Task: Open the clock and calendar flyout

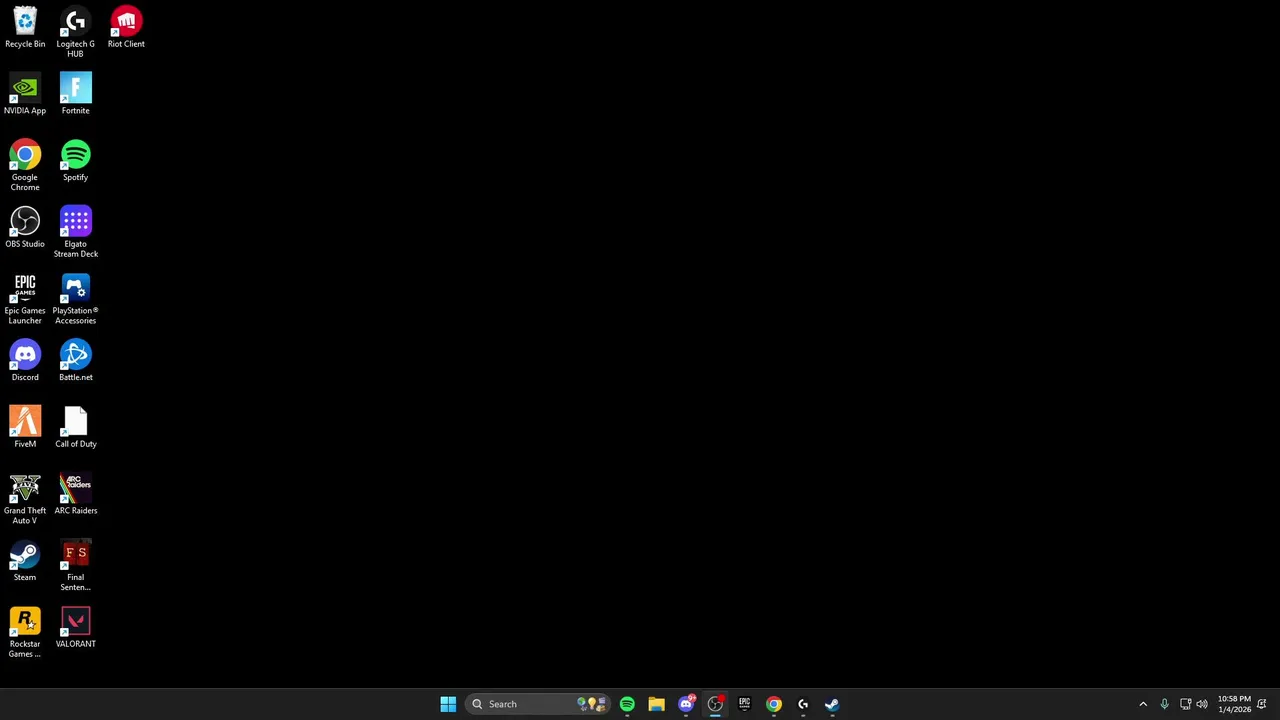Action: click(1234, 704)
